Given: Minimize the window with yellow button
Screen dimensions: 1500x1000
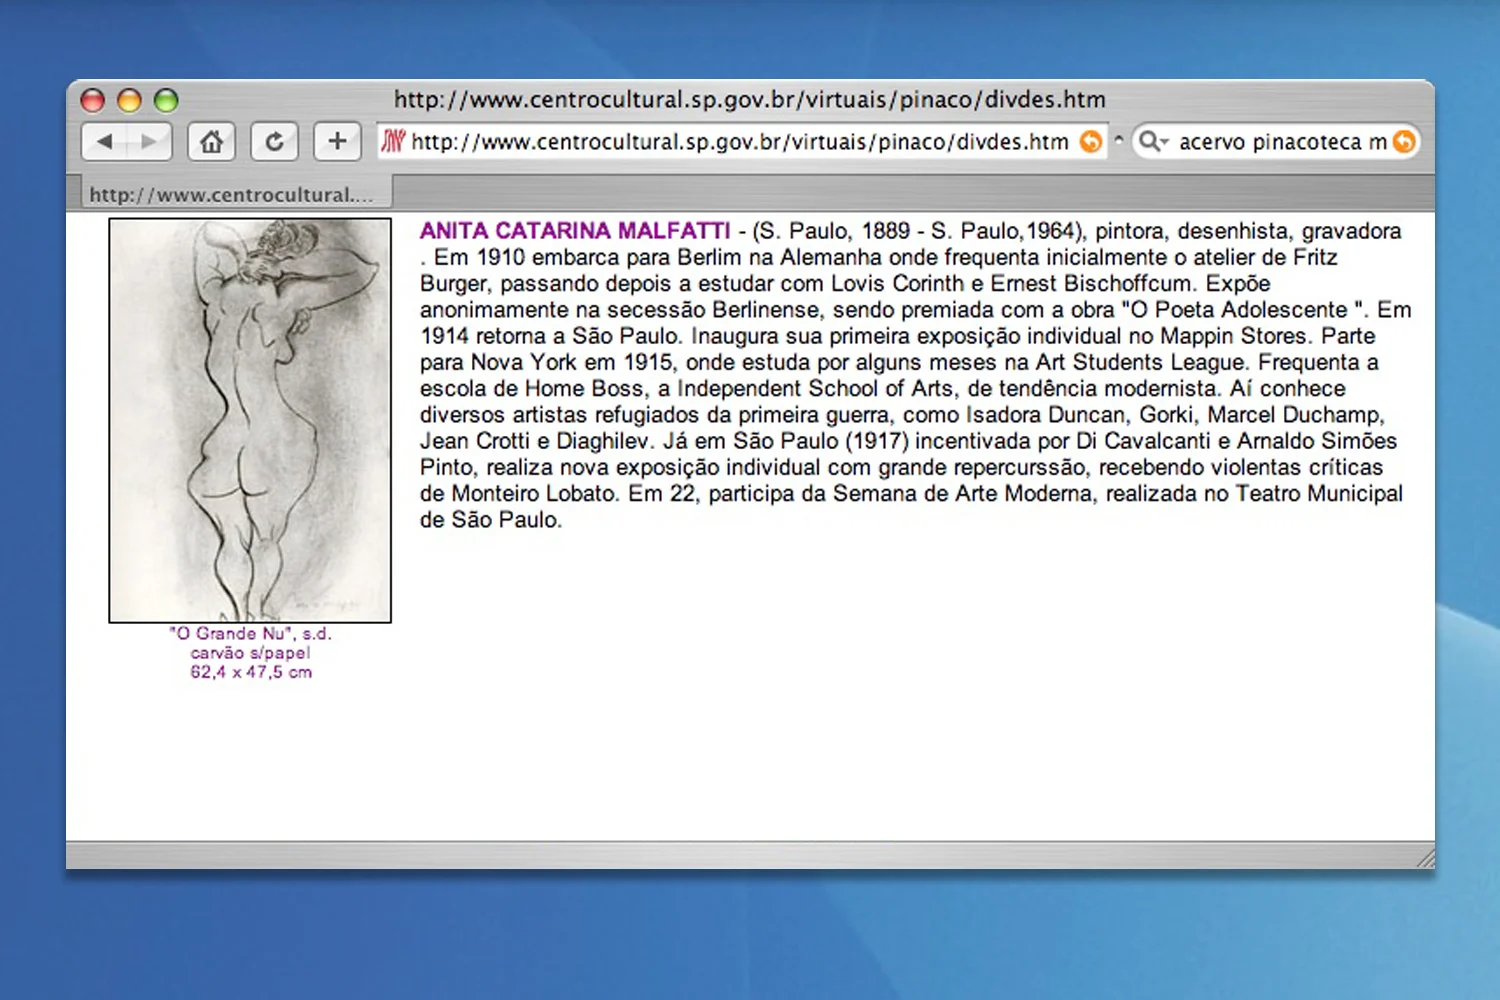Looking at the screenshot, I should 130,100.
